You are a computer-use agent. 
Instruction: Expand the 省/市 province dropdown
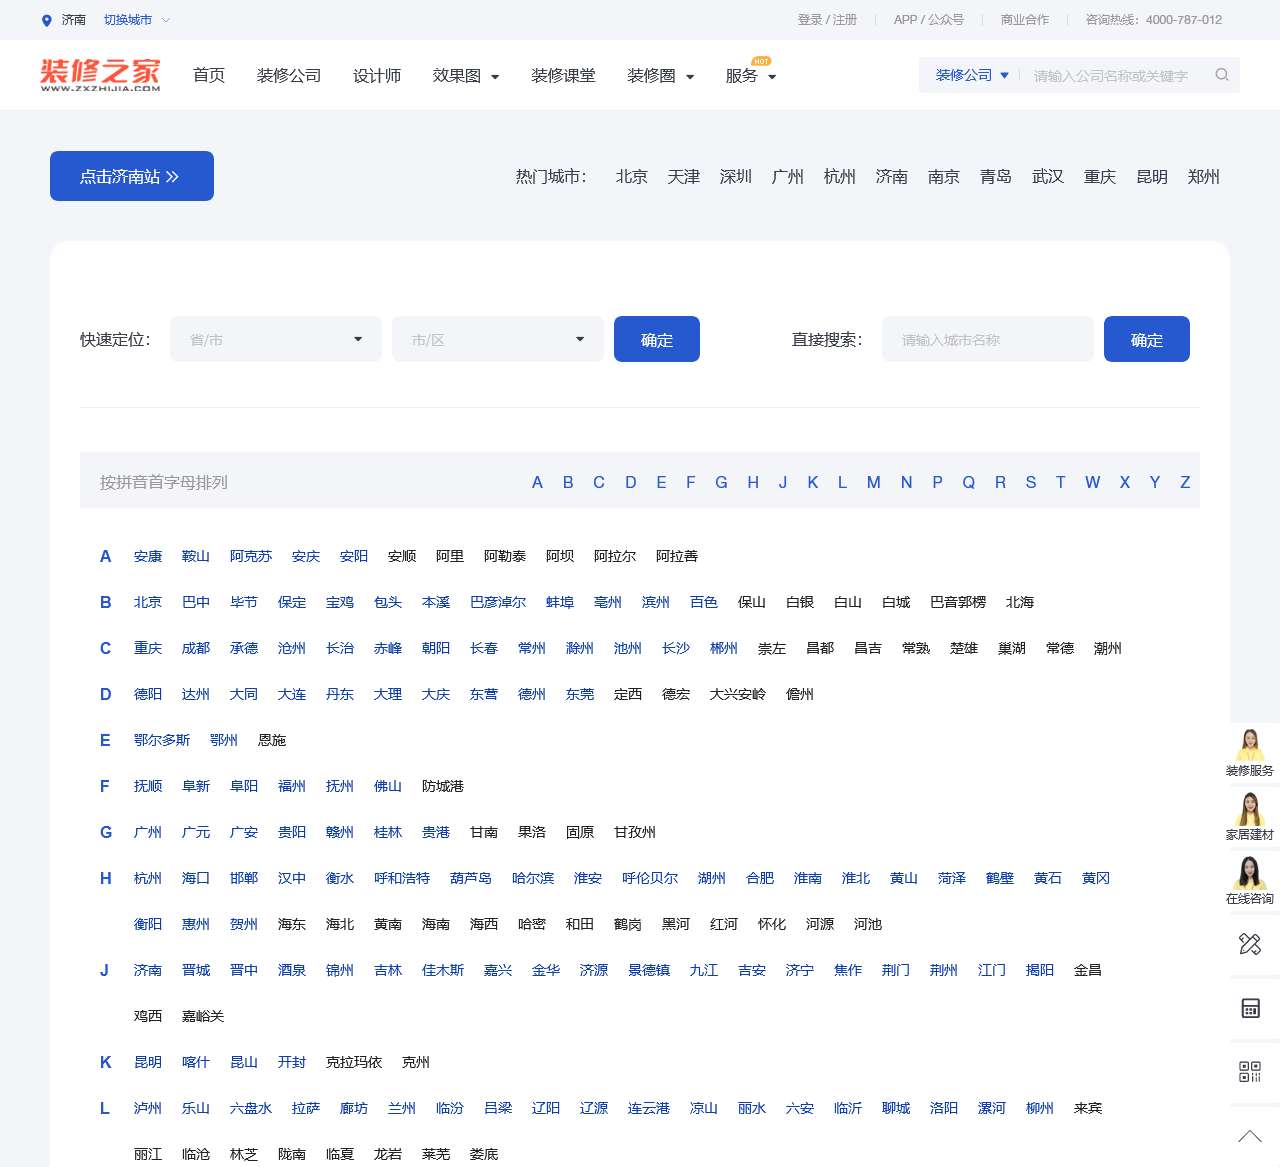click(276, 340)
